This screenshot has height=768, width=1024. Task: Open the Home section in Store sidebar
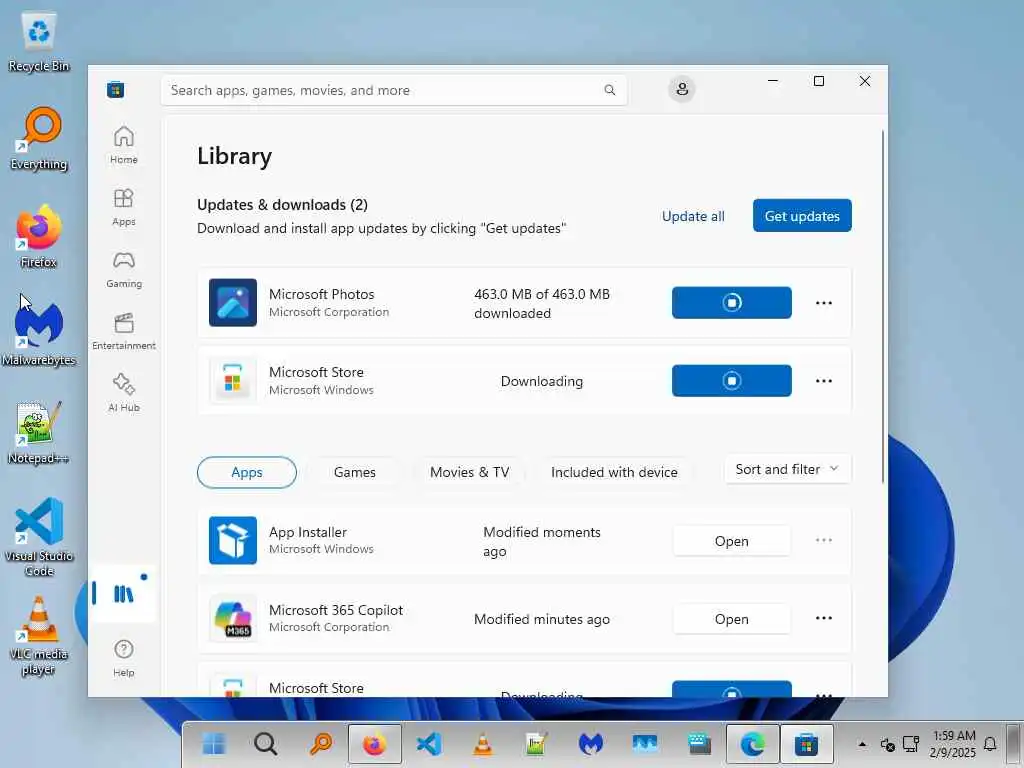click(x=123, y=145)
